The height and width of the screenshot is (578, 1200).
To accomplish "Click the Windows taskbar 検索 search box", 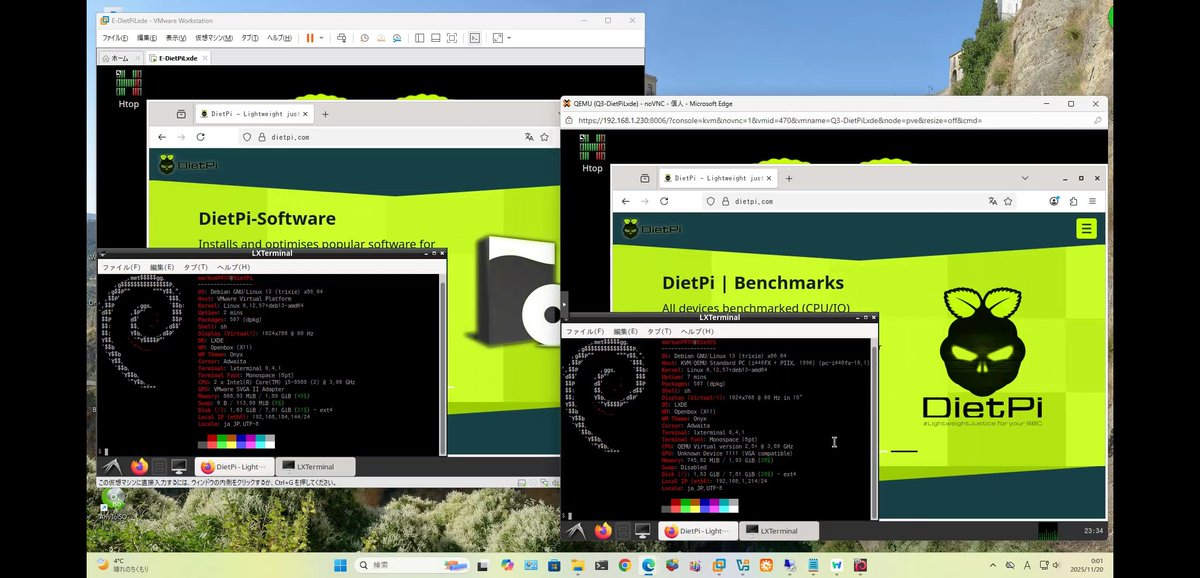I will (x=412, y=565).
